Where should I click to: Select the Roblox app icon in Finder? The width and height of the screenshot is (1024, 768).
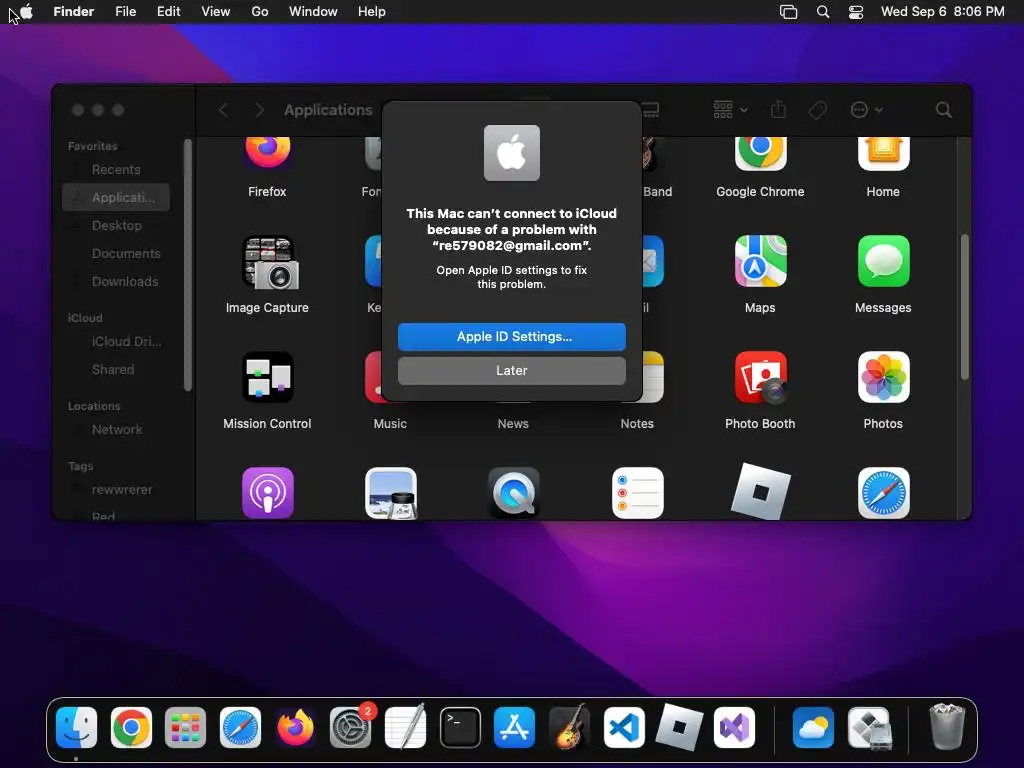(x=760, y=492)
